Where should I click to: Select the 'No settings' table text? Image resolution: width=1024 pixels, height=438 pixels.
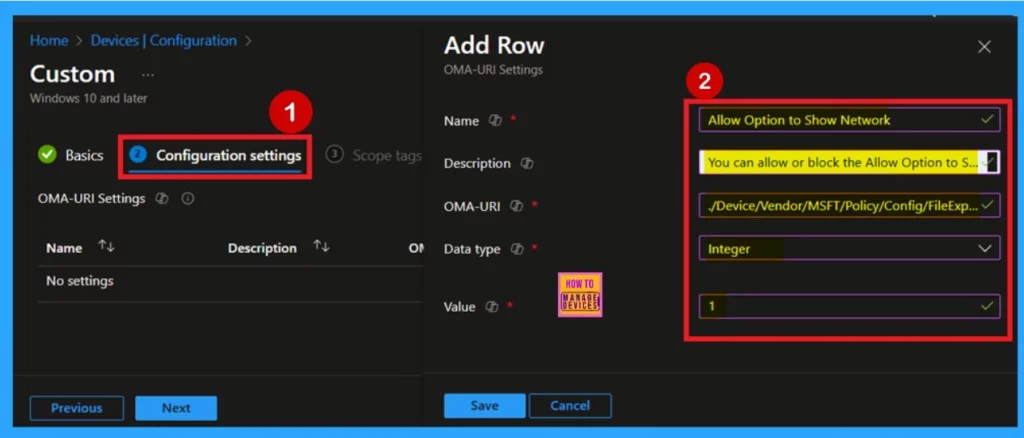click(x=80, y=281)
